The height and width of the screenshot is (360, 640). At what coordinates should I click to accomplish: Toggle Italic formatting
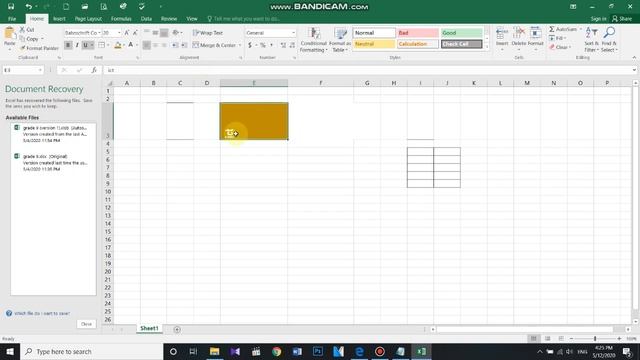(77, 45)
